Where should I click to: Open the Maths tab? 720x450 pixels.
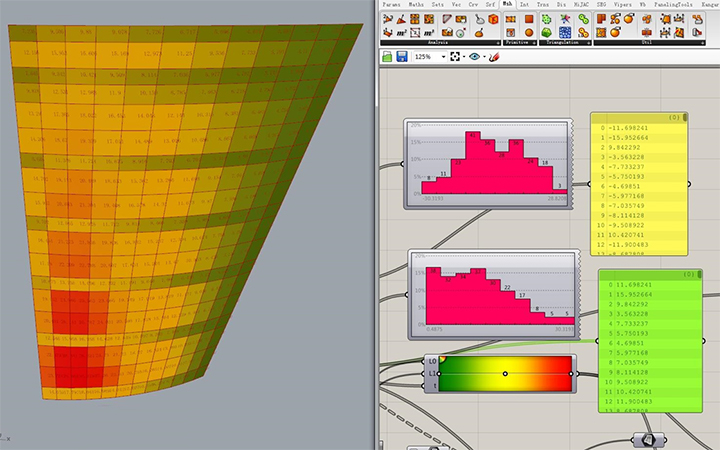pos(416,5)
